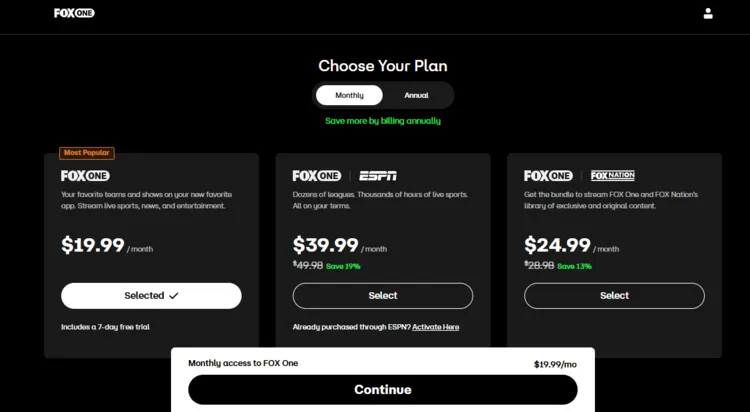
Task: Click the FOX Nation logo on bundle card
Action: click(x=613, y=175)
